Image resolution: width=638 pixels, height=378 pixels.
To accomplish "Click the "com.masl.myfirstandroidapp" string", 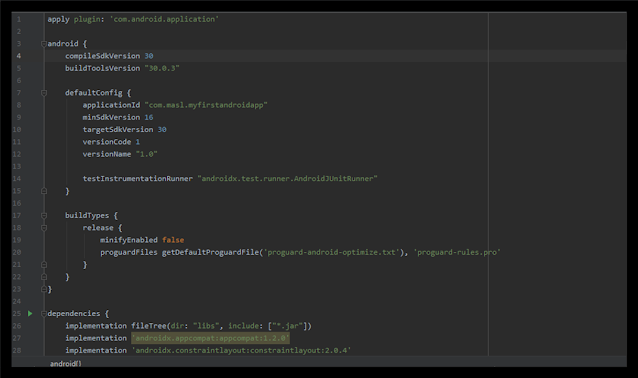I will pyautogui.click(x=206, y=105).
